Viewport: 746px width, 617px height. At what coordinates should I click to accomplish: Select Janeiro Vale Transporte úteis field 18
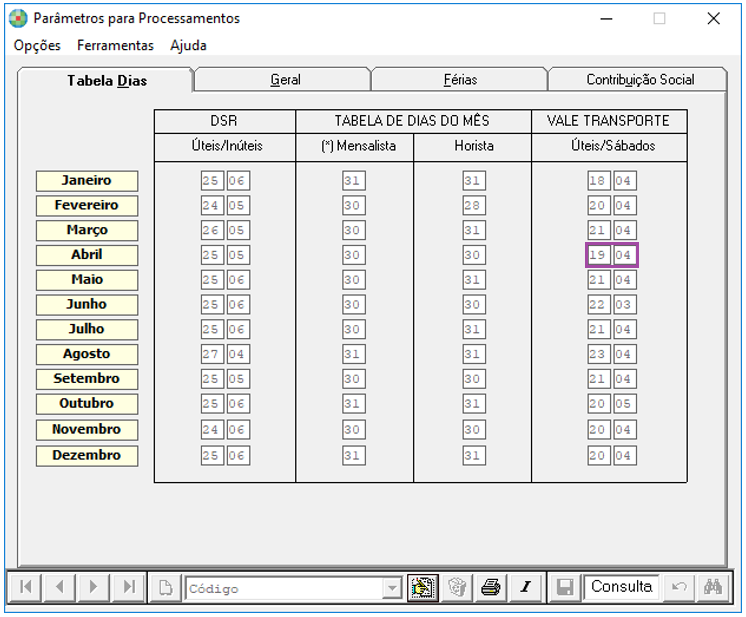[599, 181]
